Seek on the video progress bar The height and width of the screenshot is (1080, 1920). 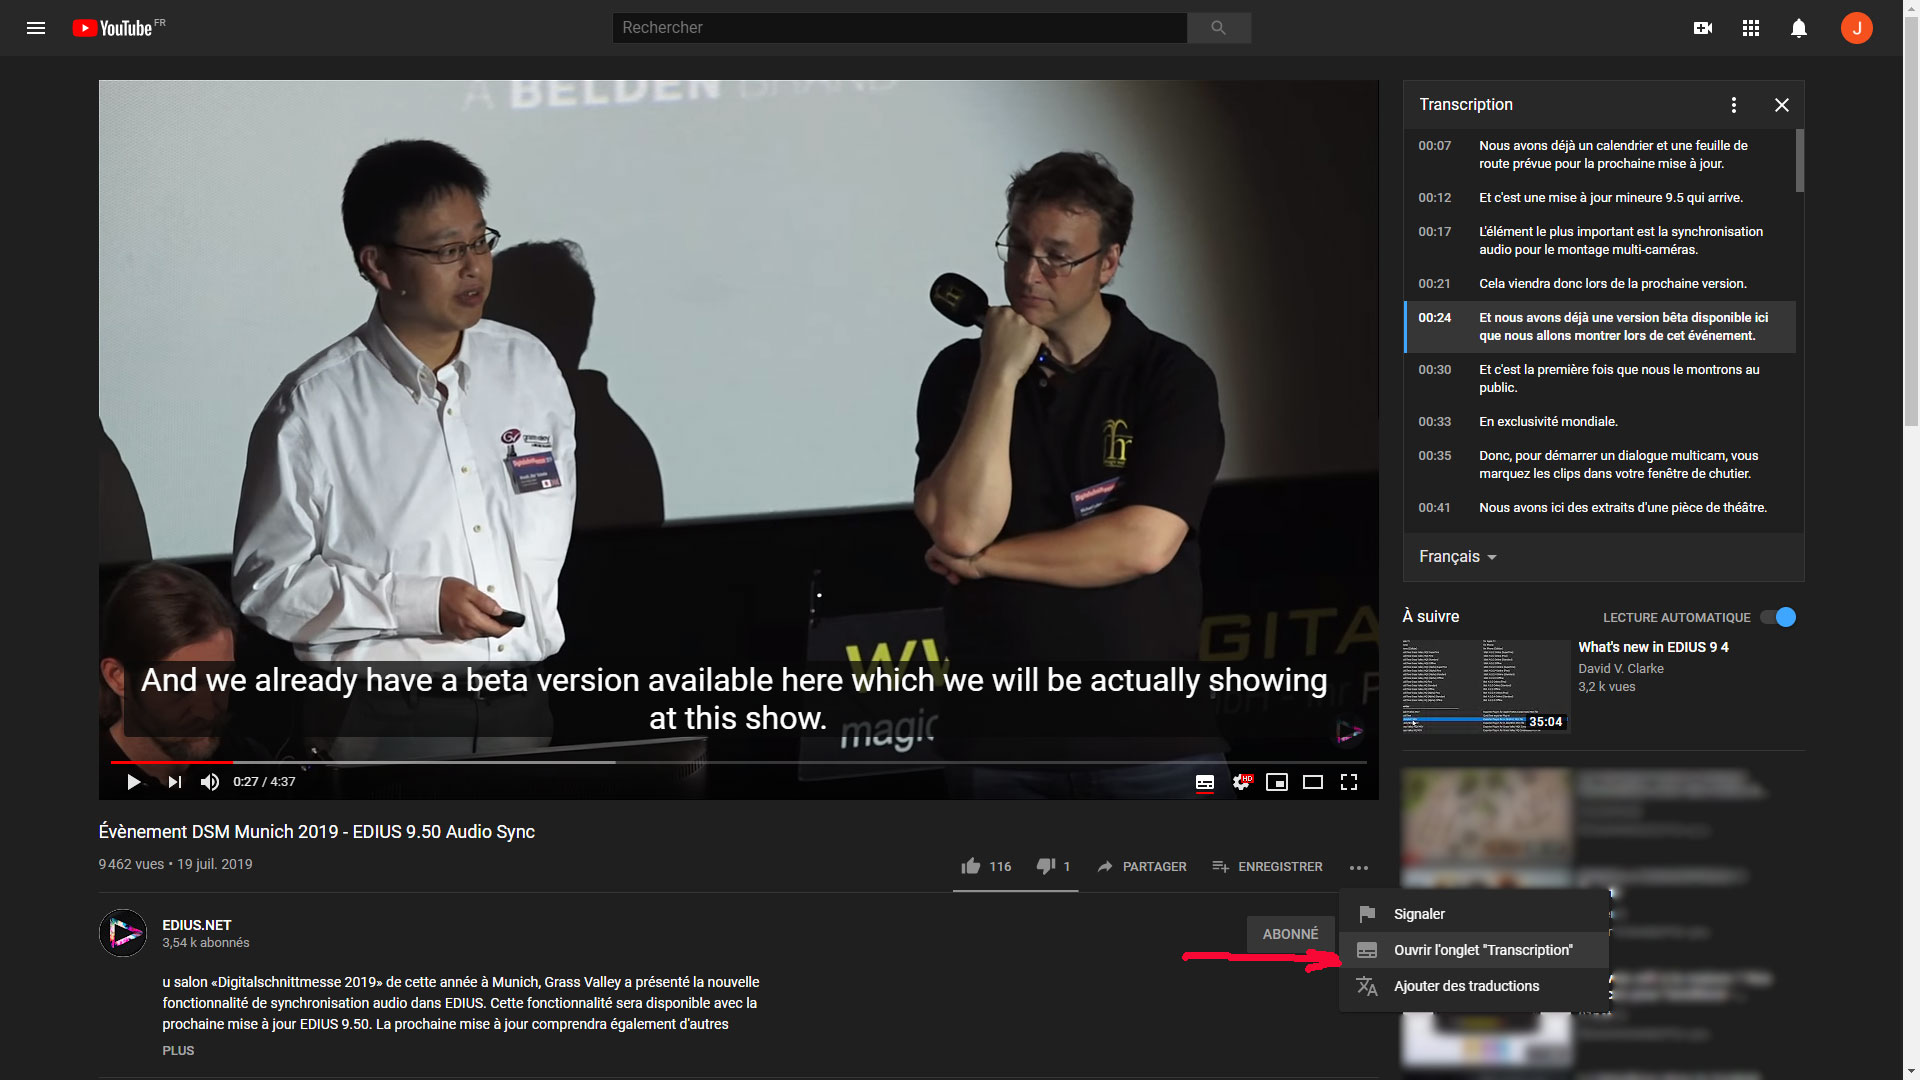pyautogui.click(x=738, y=762)
